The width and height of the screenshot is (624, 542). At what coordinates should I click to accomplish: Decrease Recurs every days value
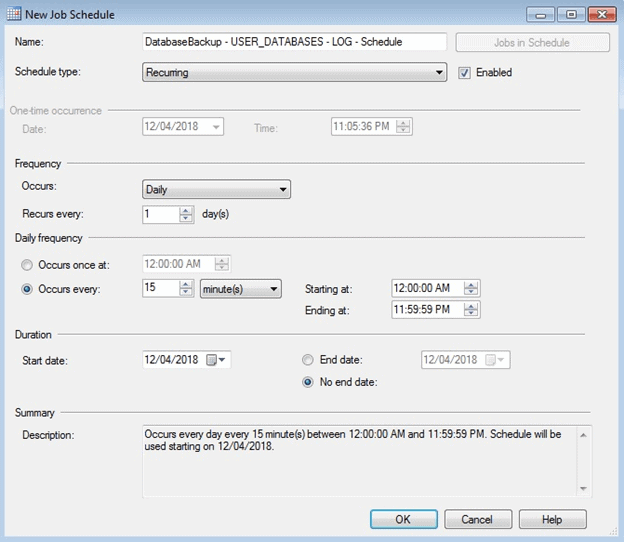pos(186,218)
